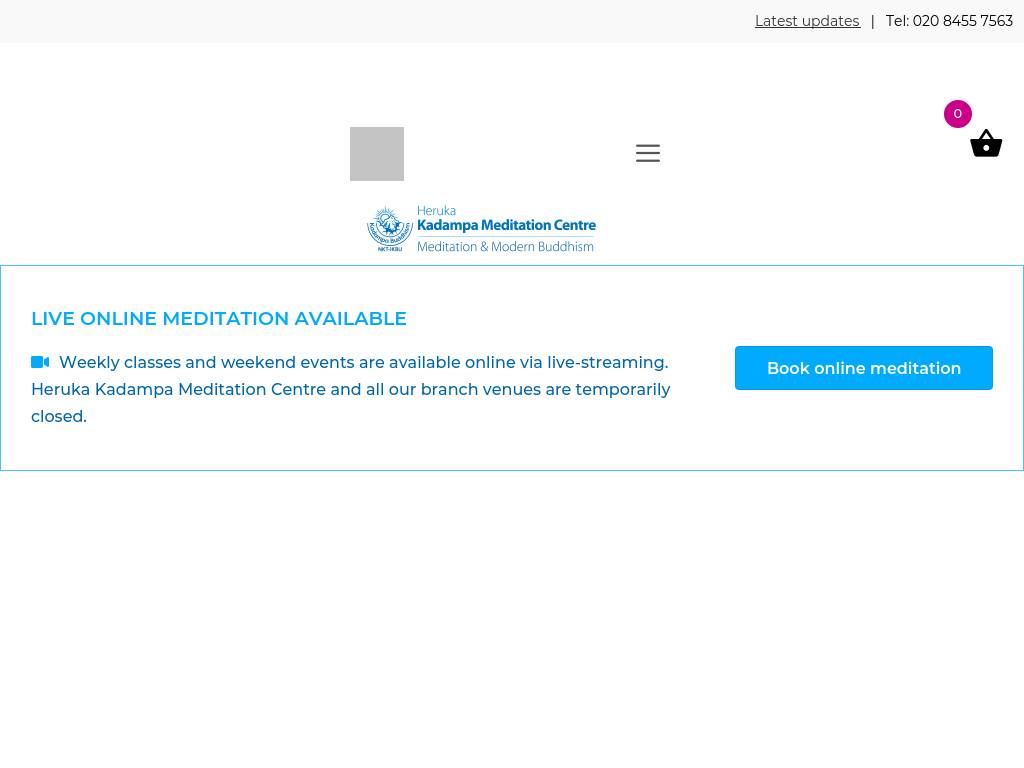Viewport: 1024px width, 768px height.
Task: Click the Kadampa Meditation Centre logo text
Action: pyautogui.click(x=506, y=226)
